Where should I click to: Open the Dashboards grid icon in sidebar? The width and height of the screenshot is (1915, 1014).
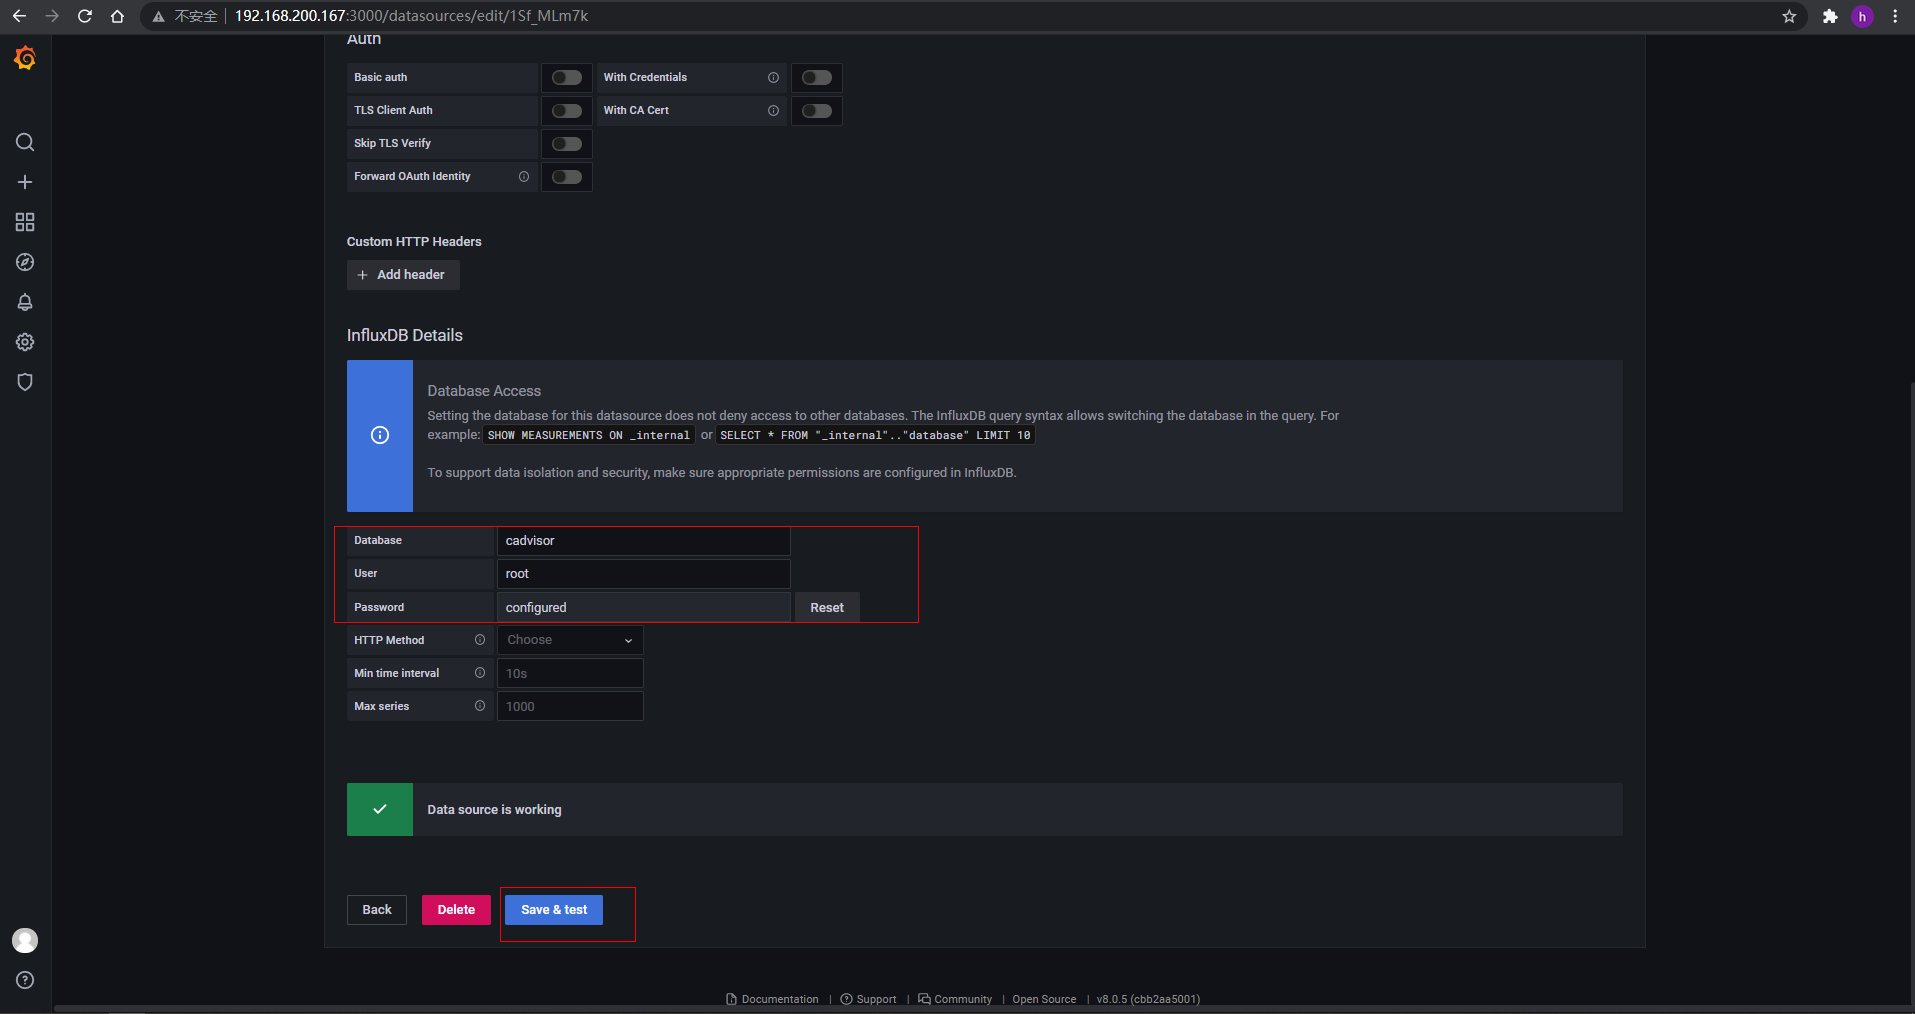coord(25,222)
